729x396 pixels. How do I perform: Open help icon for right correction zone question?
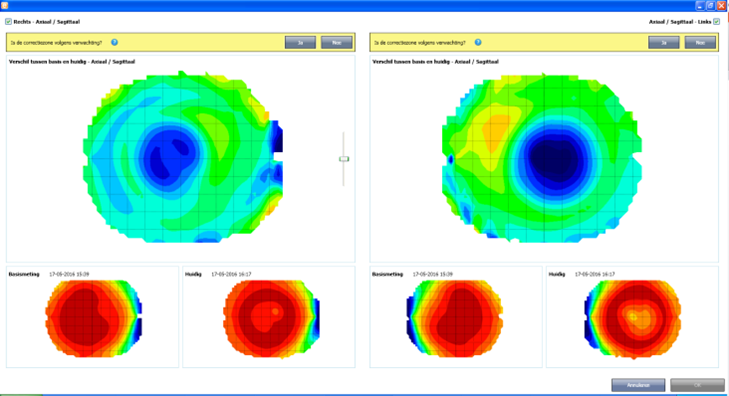click(x=478, y=42)
